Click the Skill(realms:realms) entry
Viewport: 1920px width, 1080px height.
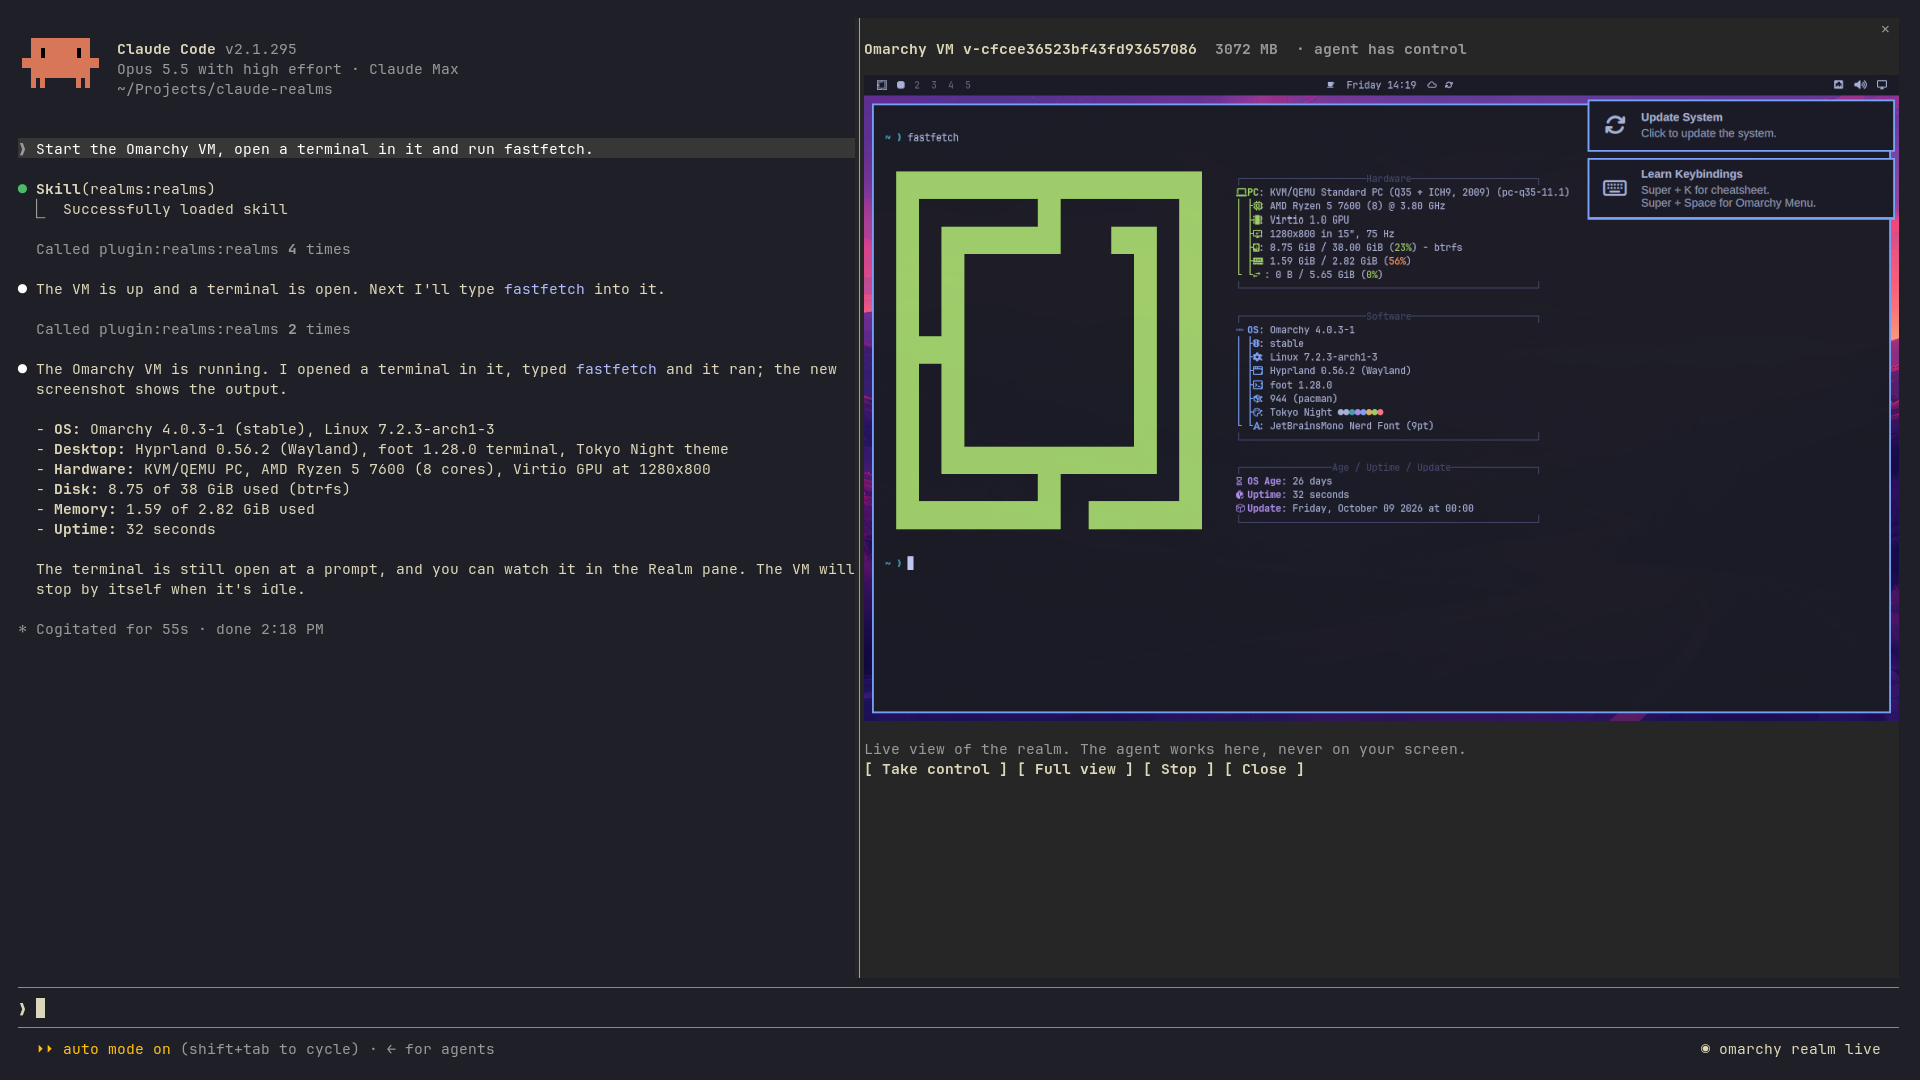tap(126, 189)
